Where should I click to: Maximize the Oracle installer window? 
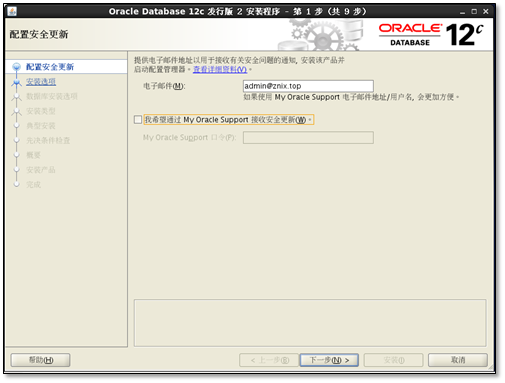[474, 12]
